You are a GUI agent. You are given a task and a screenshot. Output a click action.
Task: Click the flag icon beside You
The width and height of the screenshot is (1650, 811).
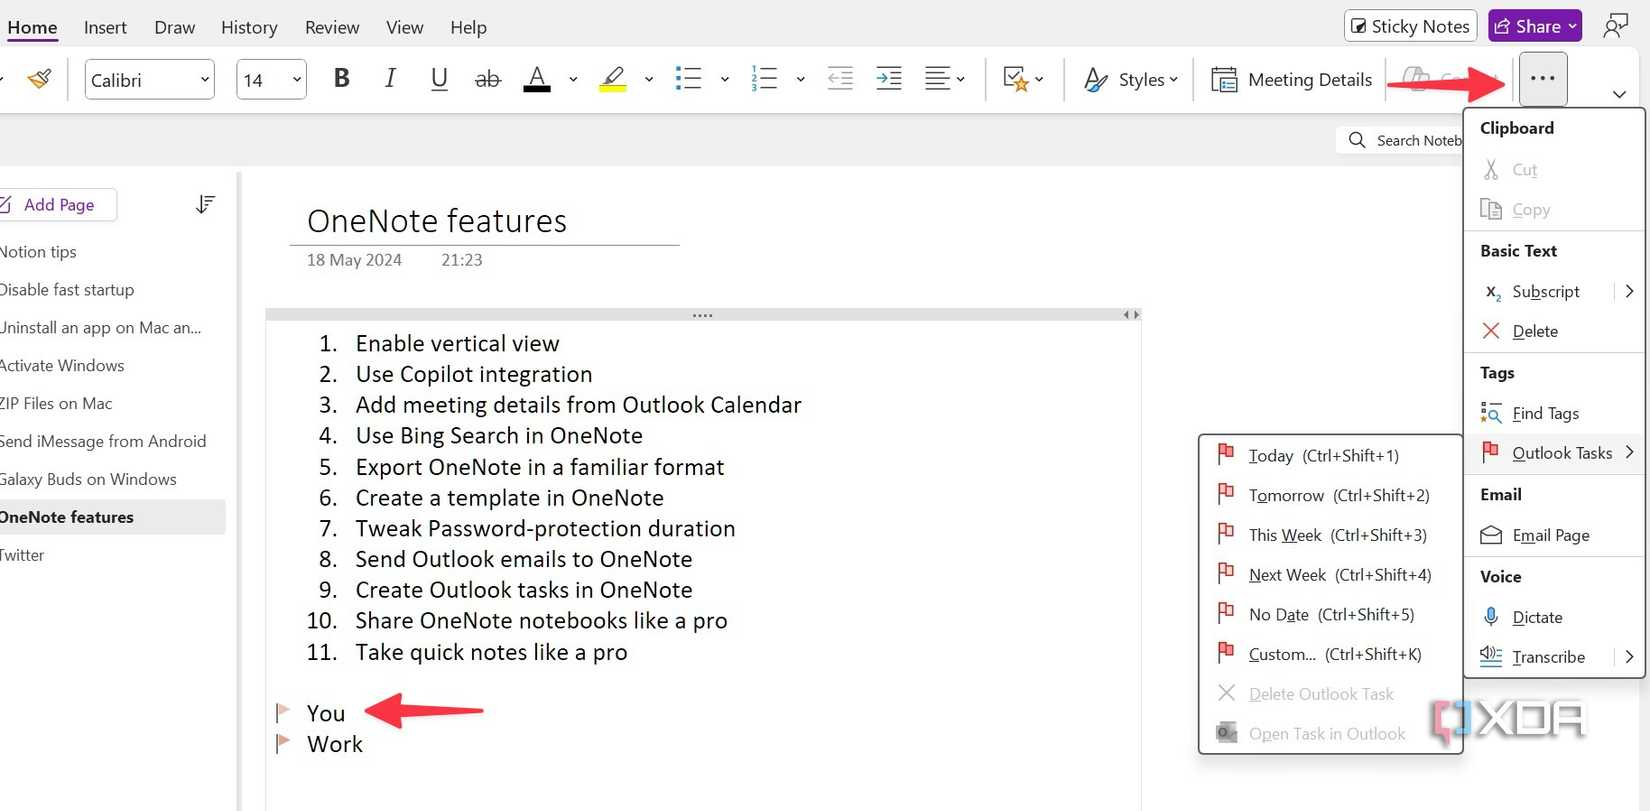(283, 712)
